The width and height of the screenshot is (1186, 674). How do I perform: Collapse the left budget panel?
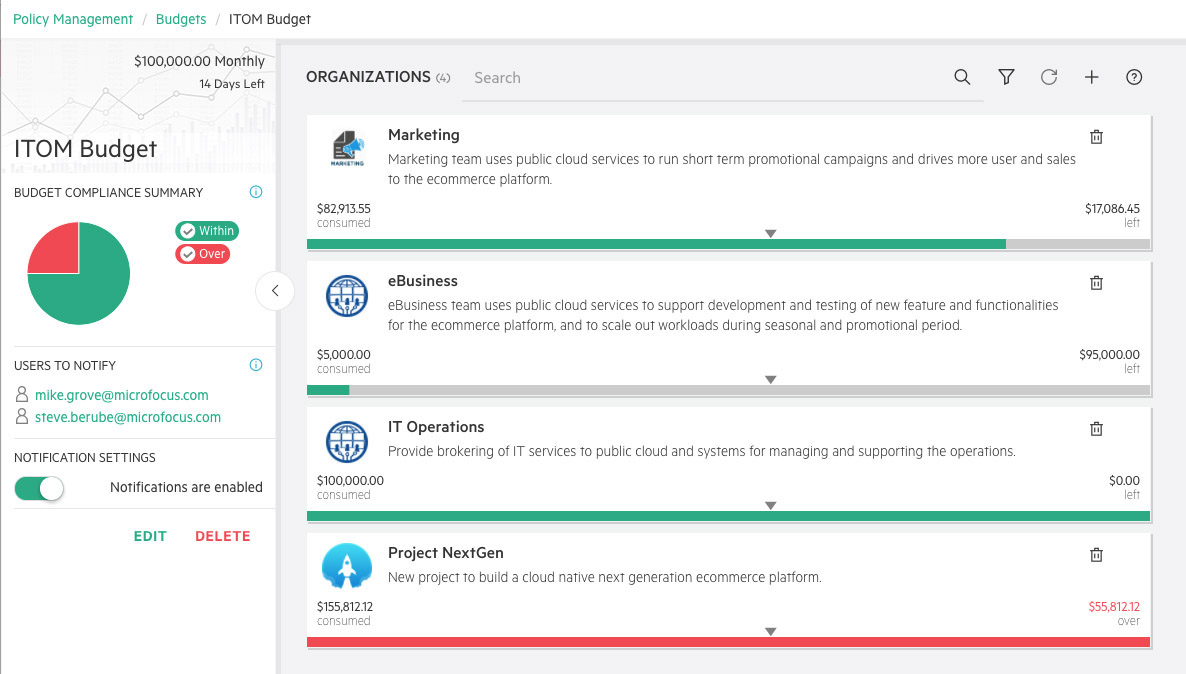pos(274,291)
